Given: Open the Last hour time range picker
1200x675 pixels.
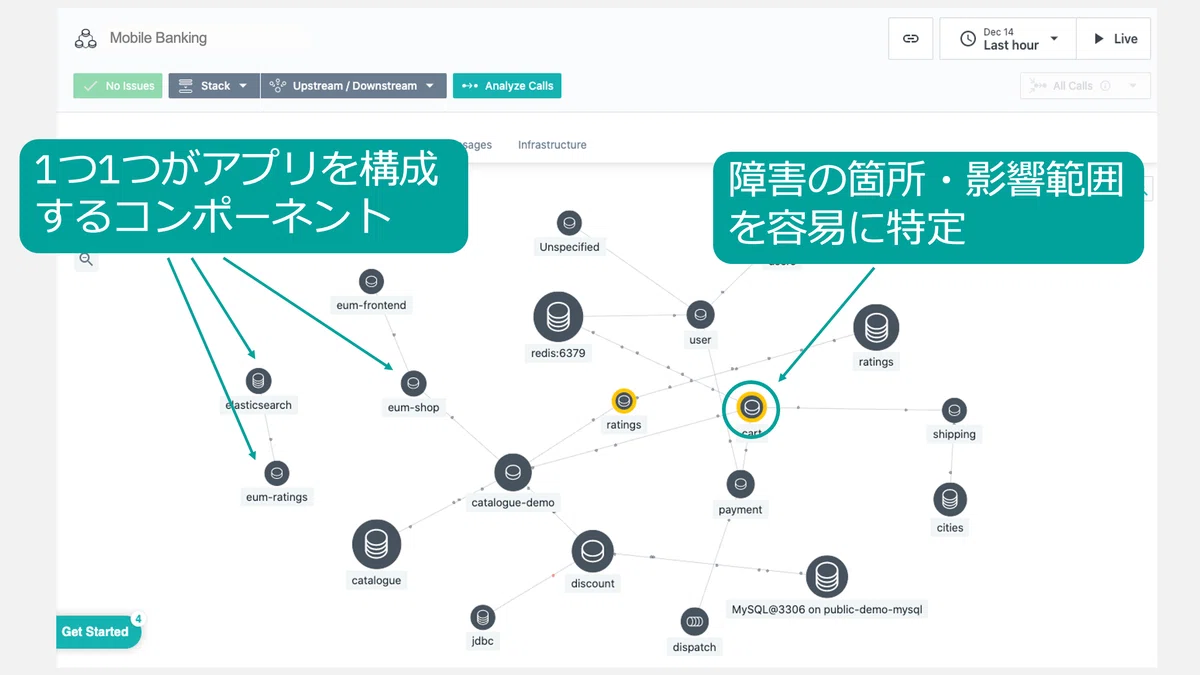Looking at the screenshot, I should (x=1008, y=39).
